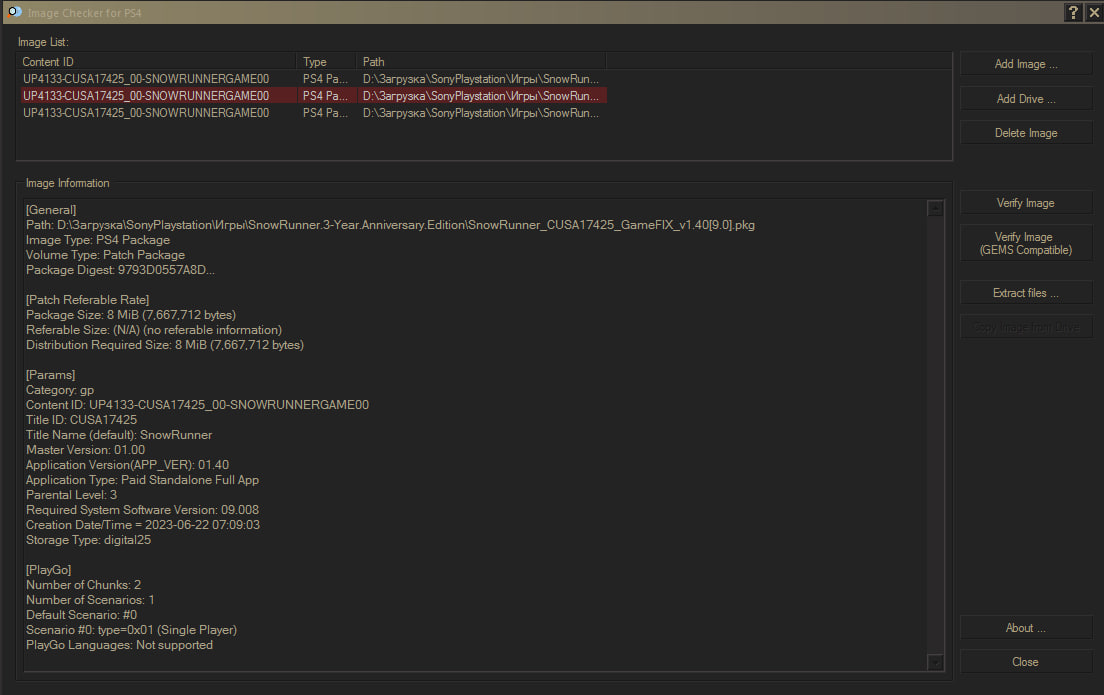Screen dimensions: 1104x695
Task: Click the 'Referable Size: (N/A)' line
Action: [x=153, y=330]
